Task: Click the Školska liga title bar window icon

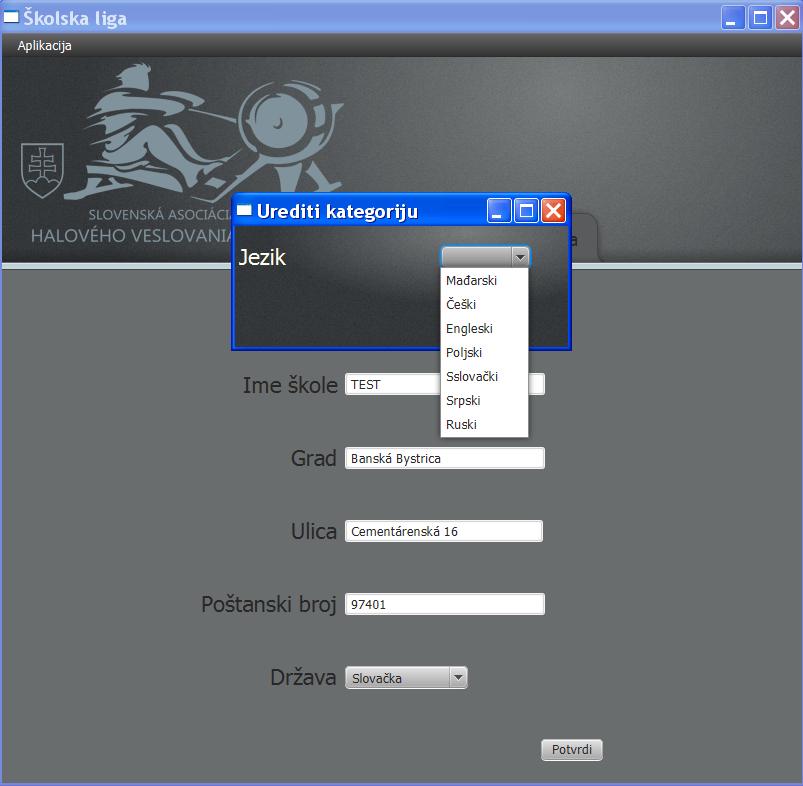Action: coord(11,18)
